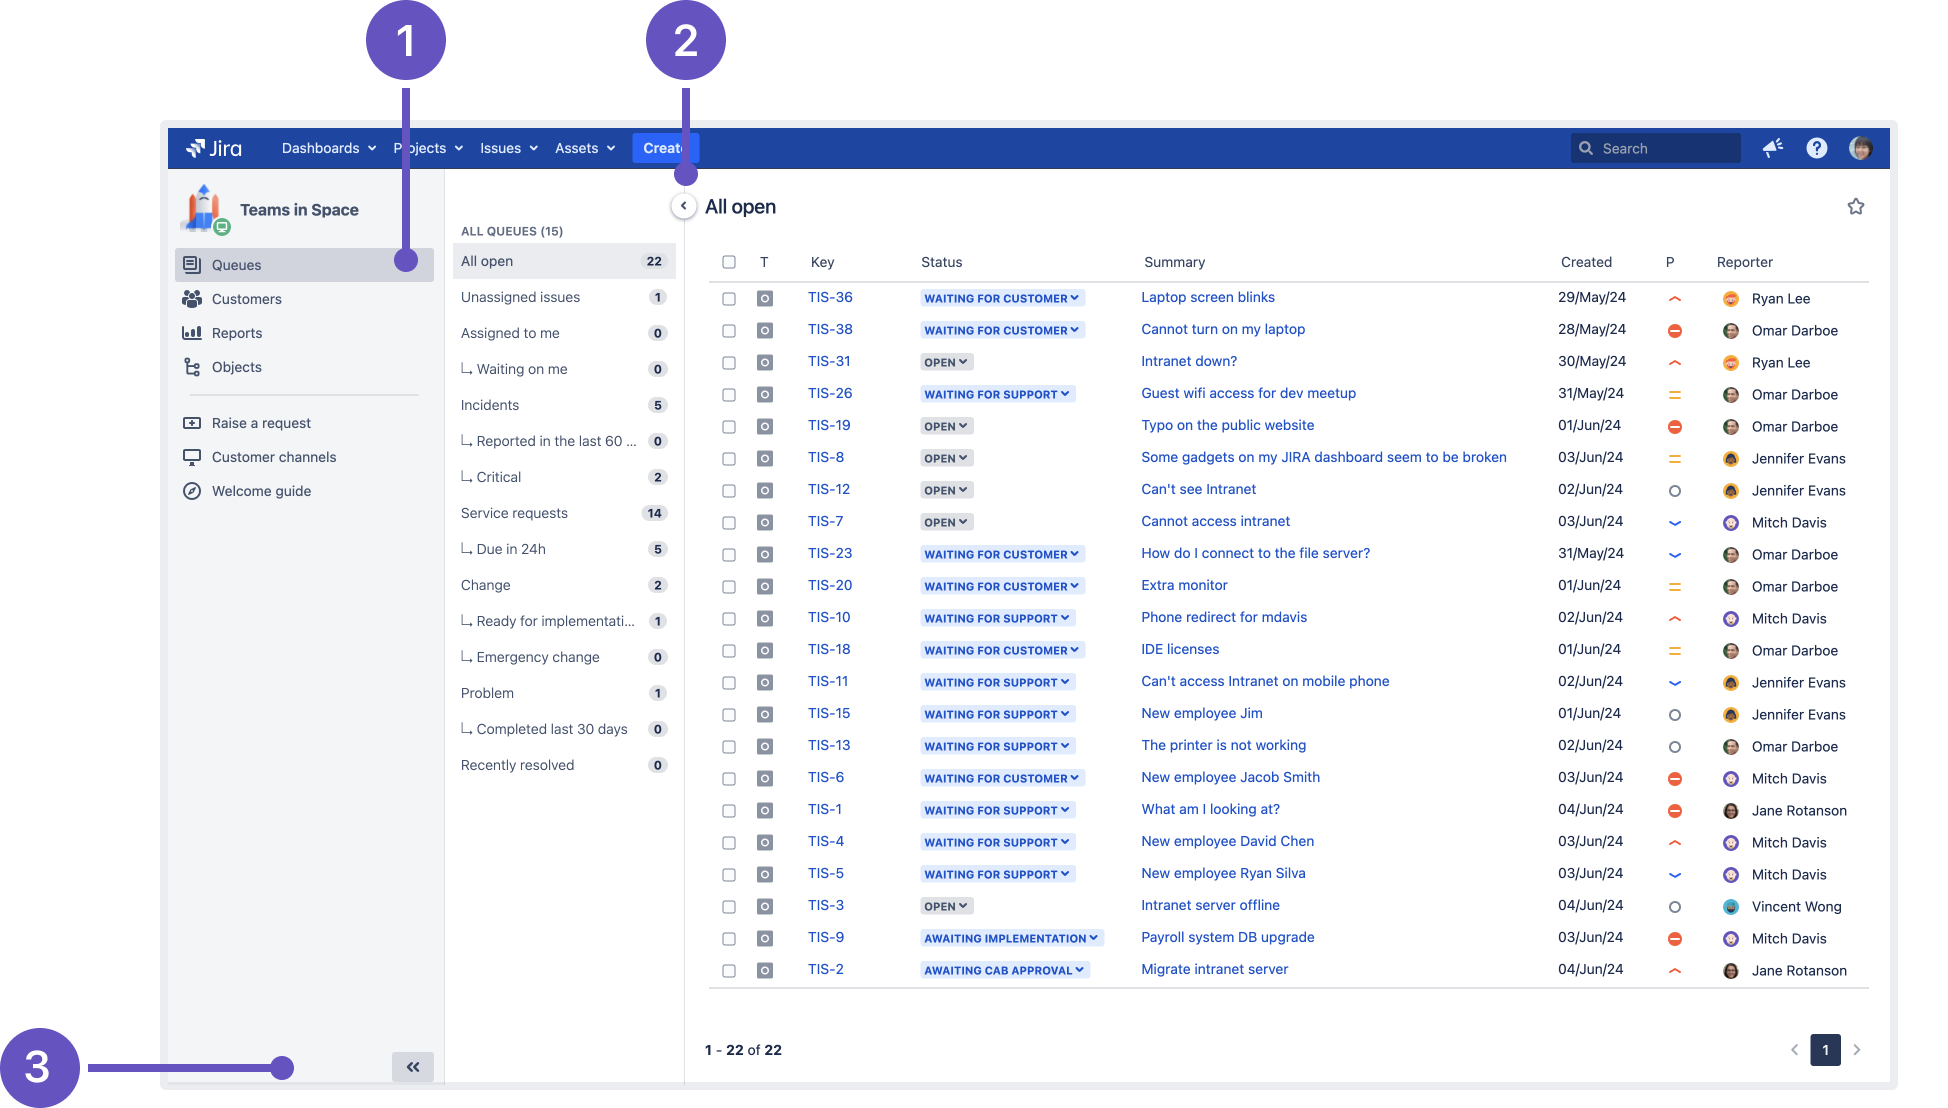Screen dimensions: 1948x1108
Task: Open WAITING FOR CUSTOMER status dropdown on TIS-38
Action: [x=1001, y=329]
